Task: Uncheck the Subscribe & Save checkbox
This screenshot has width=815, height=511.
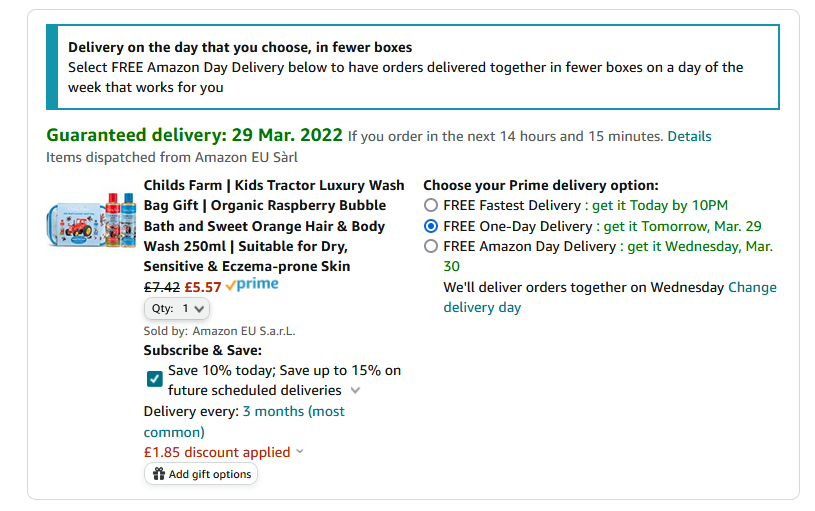Action: [154, 378]
